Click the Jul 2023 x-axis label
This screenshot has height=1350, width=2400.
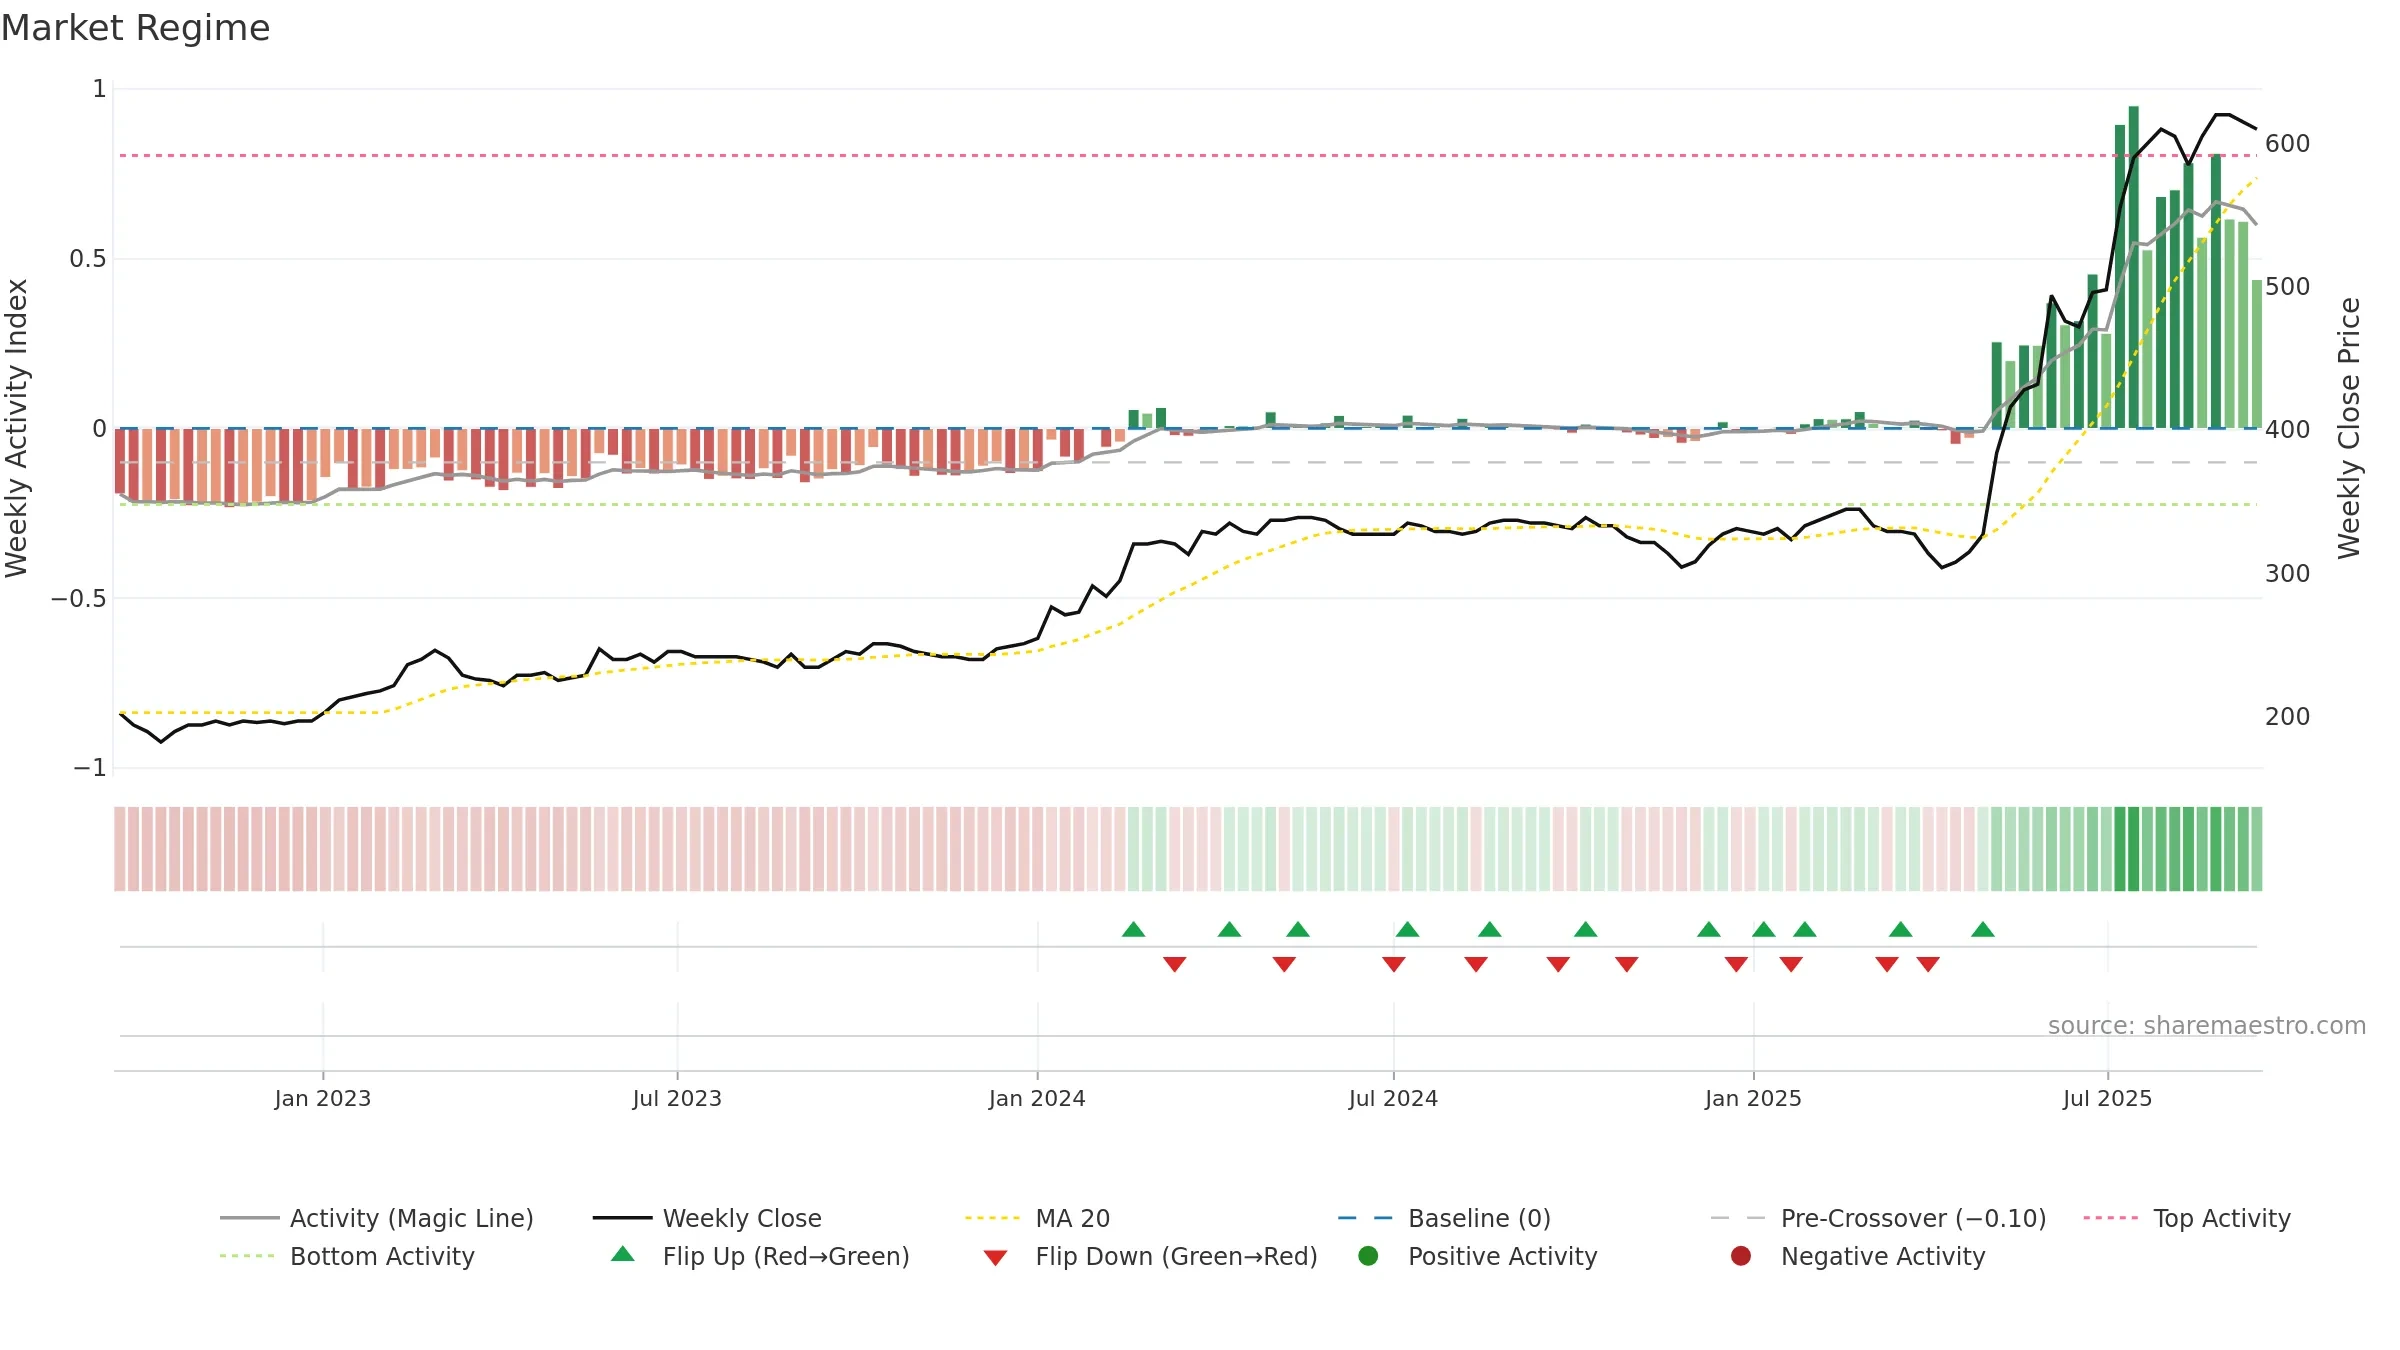click(x=677, y=1099)
